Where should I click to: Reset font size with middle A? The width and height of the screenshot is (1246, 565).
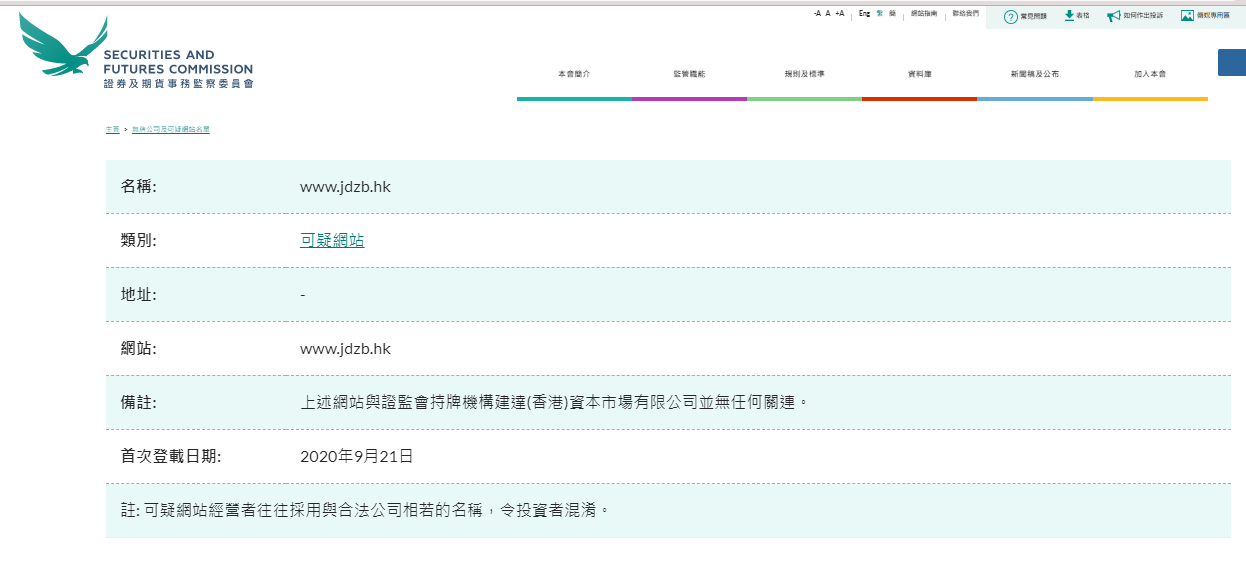click(x=828, y=14)
